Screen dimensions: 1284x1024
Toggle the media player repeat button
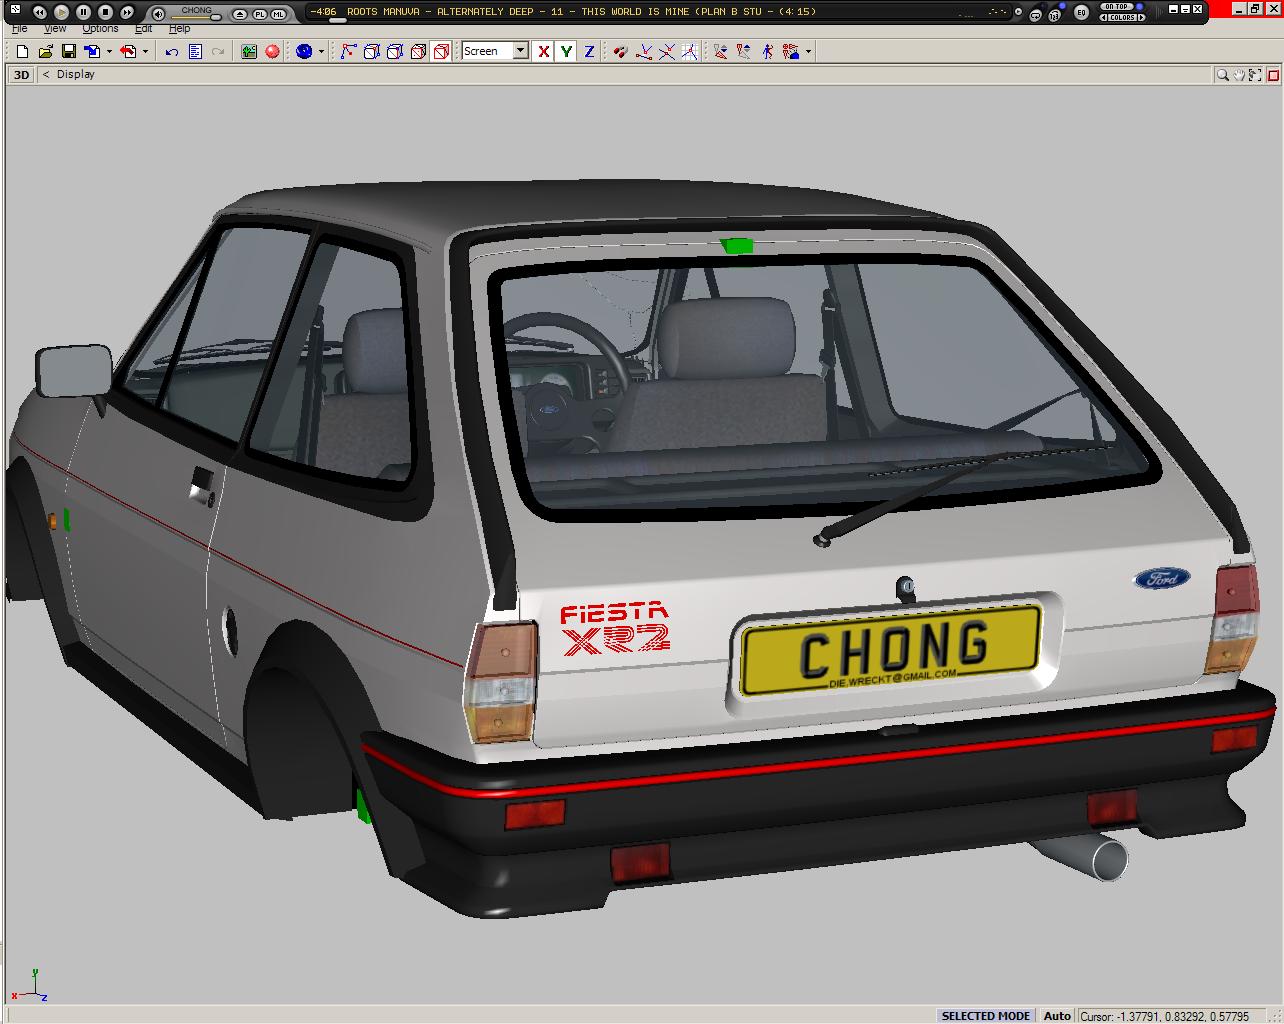(x=1036, y=14)
